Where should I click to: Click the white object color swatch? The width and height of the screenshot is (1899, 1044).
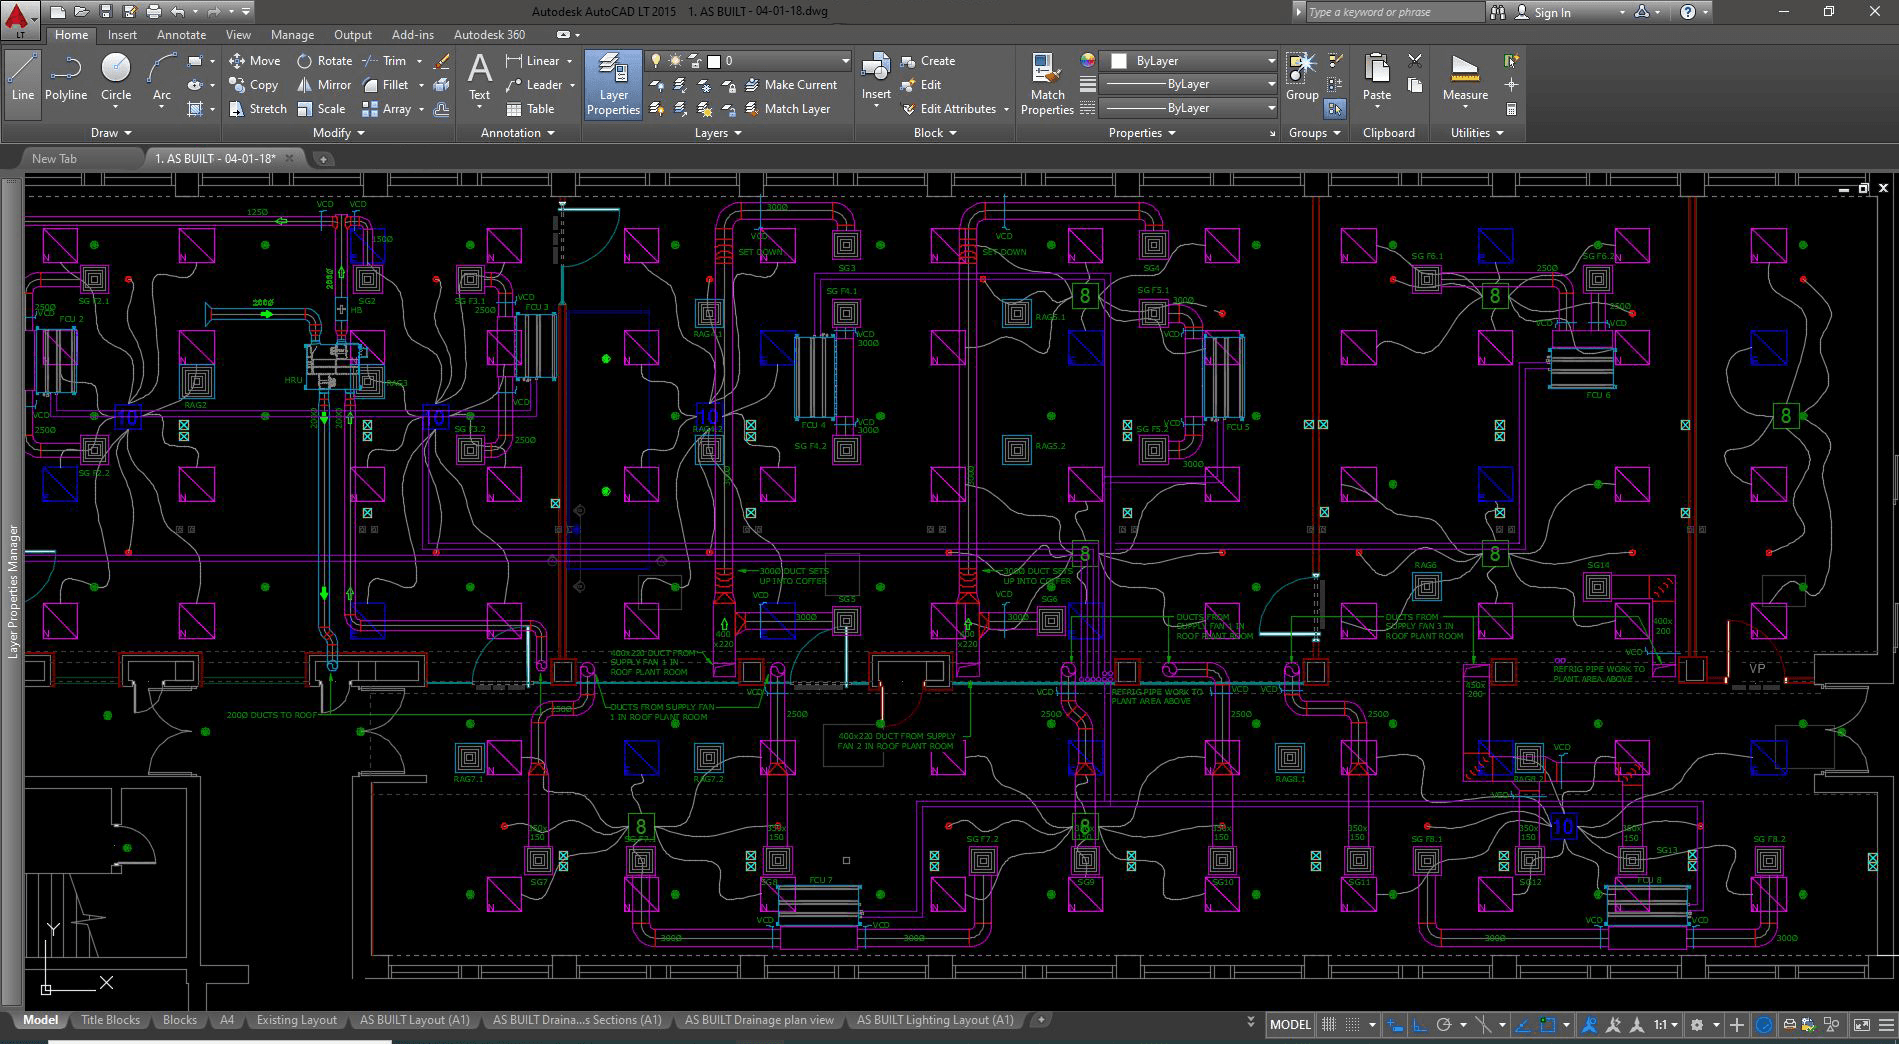pyautogui.click(x=1119, y=61)
